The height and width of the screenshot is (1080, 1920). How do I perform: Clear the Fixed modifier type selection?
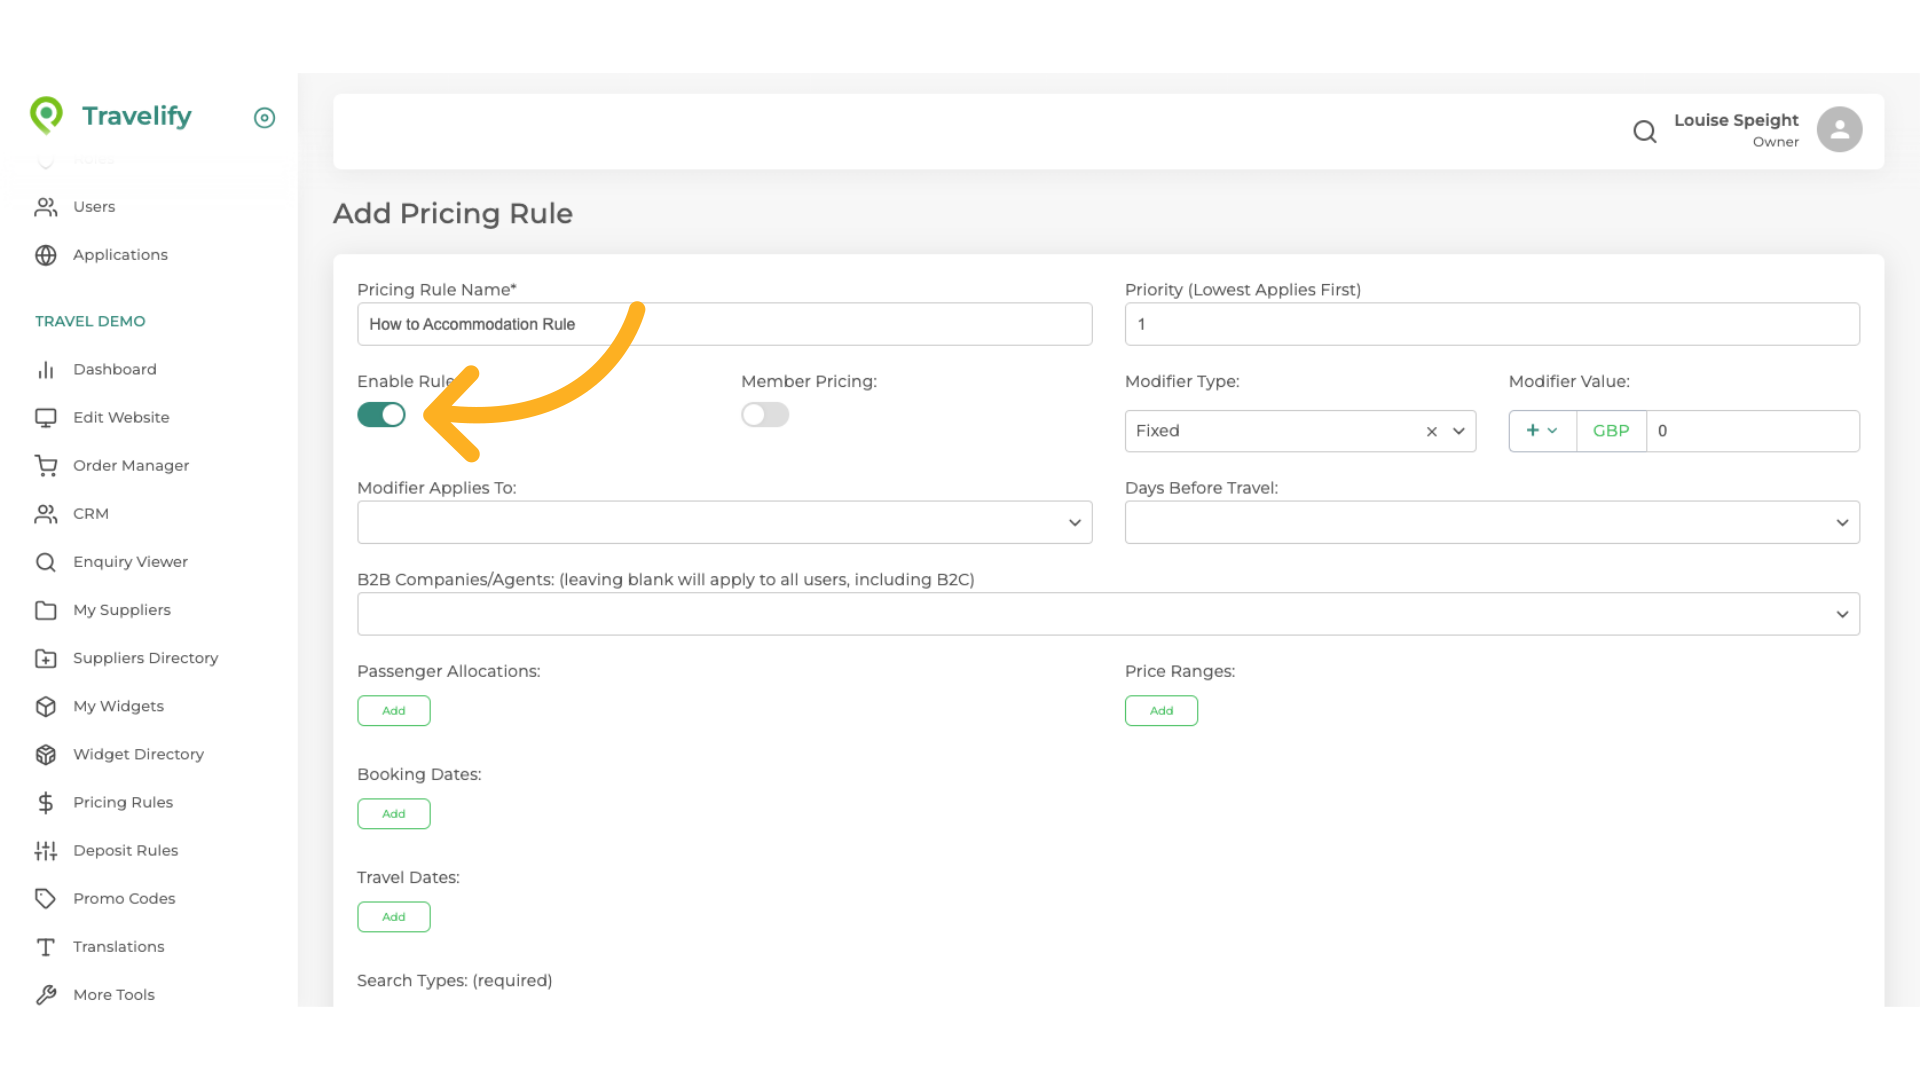(x=1431, y=431)
